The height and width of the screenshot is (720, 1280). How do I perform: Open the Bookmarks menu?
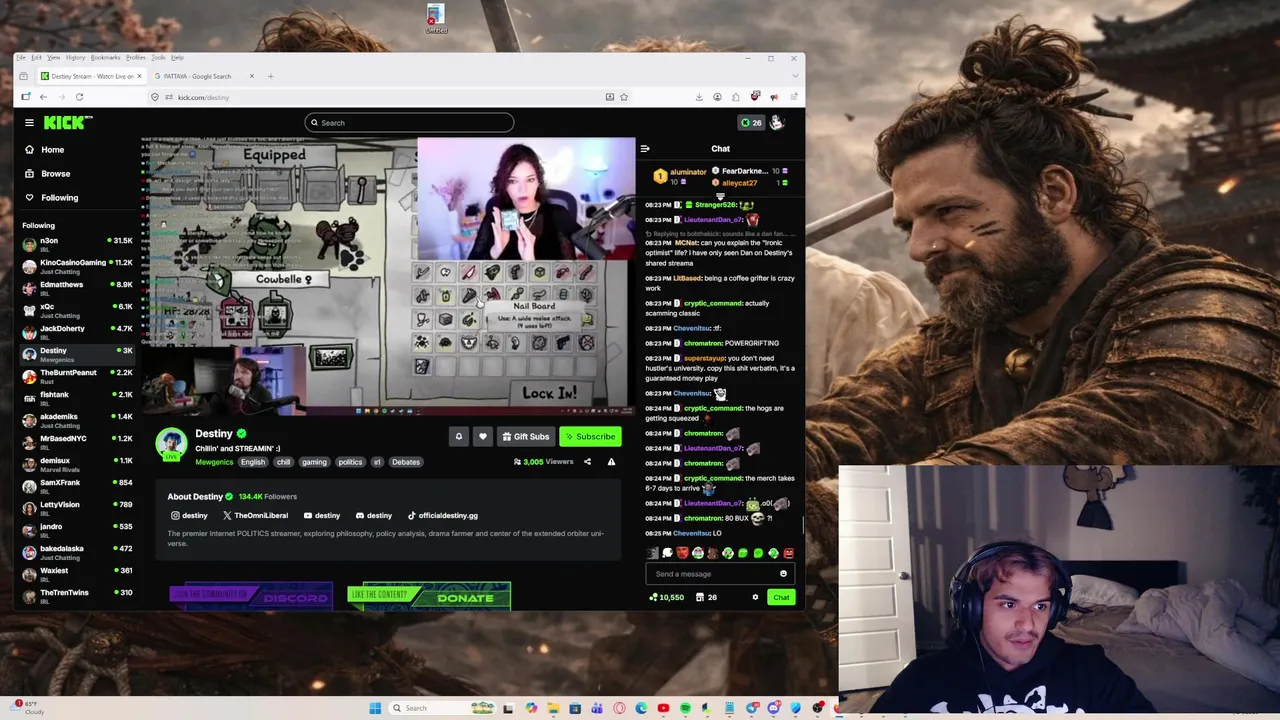105,58
